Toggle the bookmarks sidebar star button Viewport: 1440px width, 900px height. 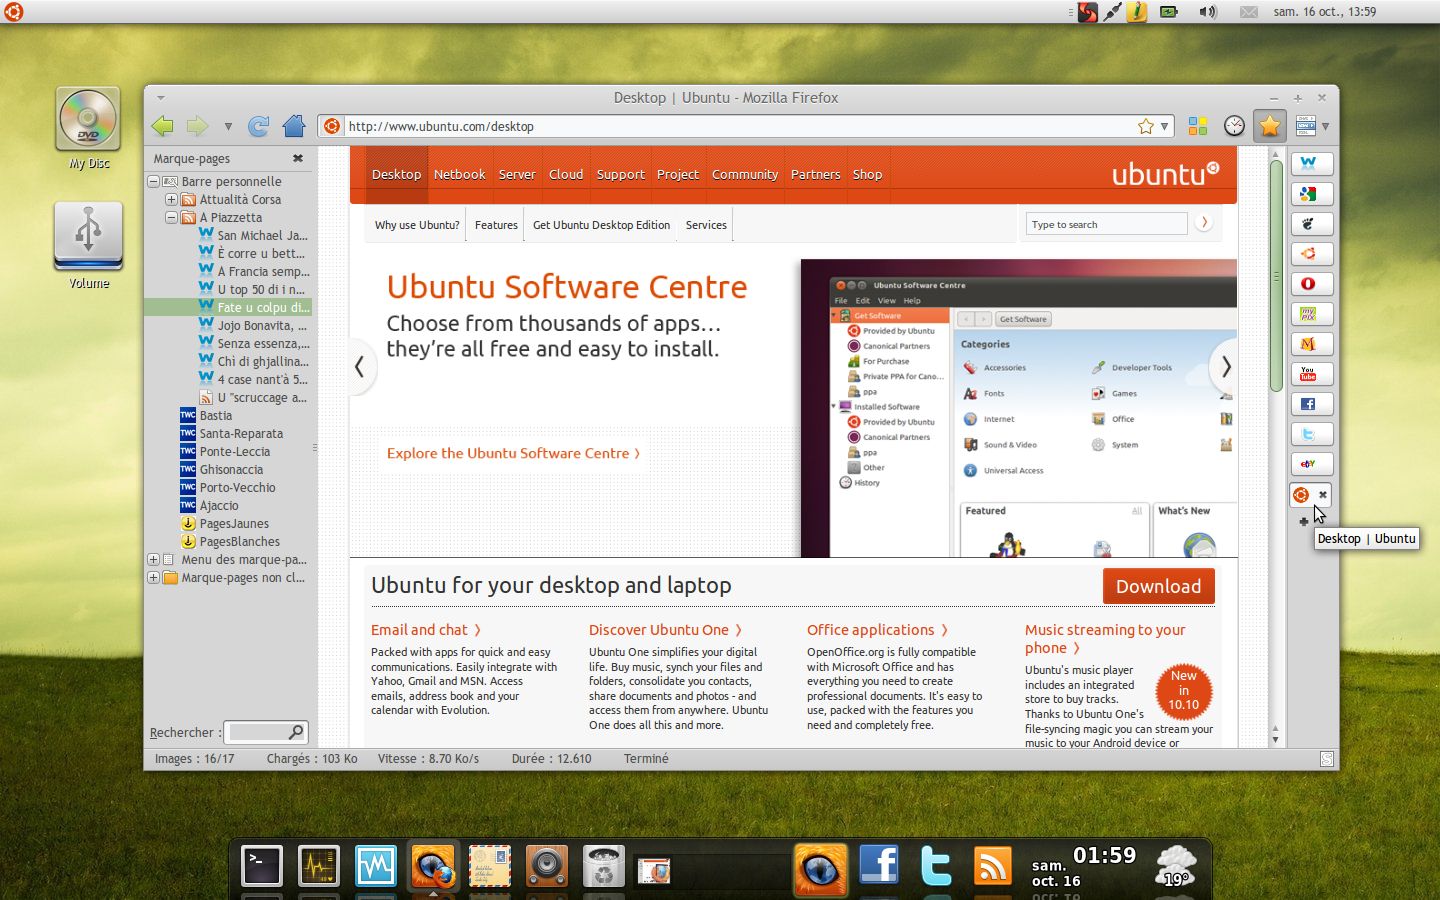[1270, 126]
